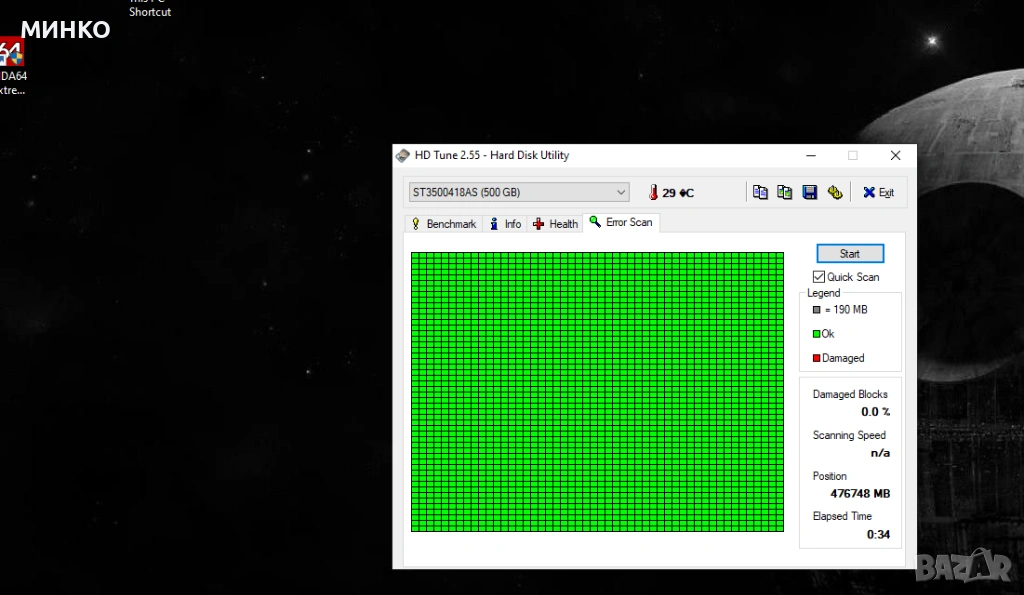Minimize the HD Tune window

[811, 155]
